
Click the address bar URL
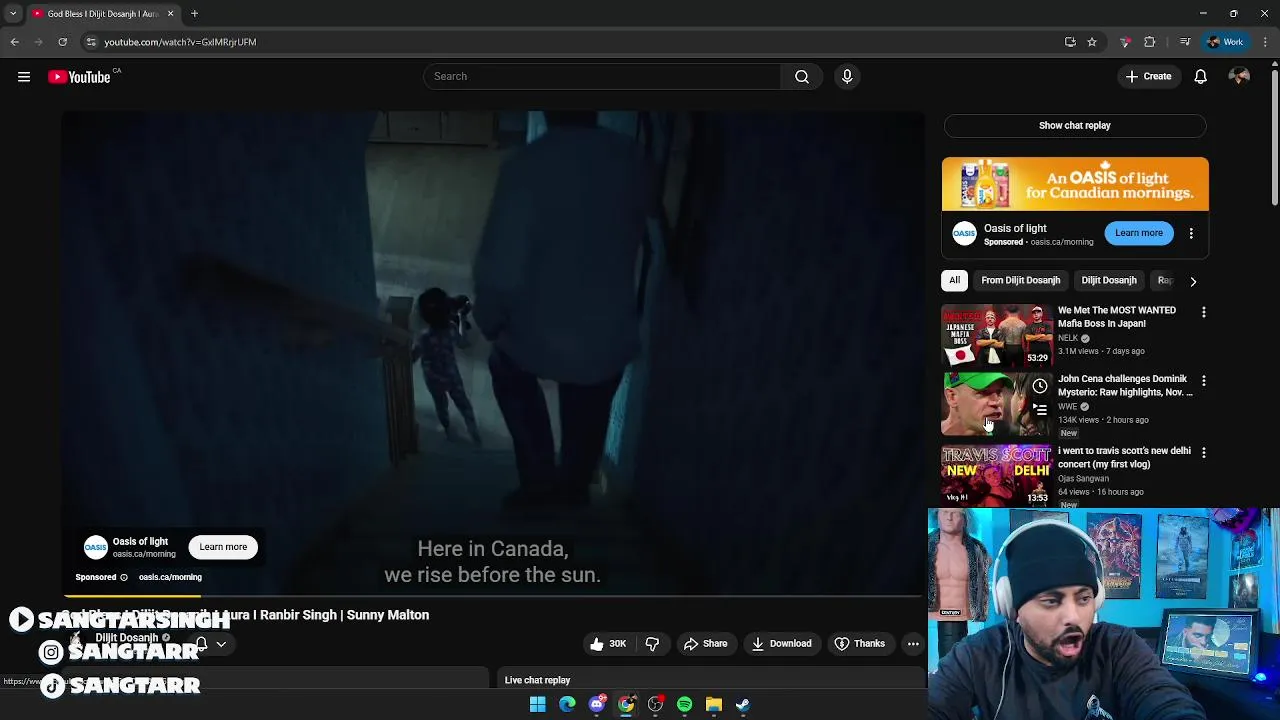pyautogui.click(x=180, y=42)
